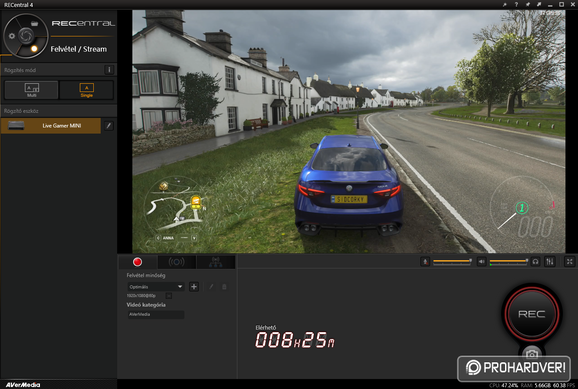Click the 008h25m available time readout
Screen dimensions: 578x389
pyautogui.click(x=295, y=340)
